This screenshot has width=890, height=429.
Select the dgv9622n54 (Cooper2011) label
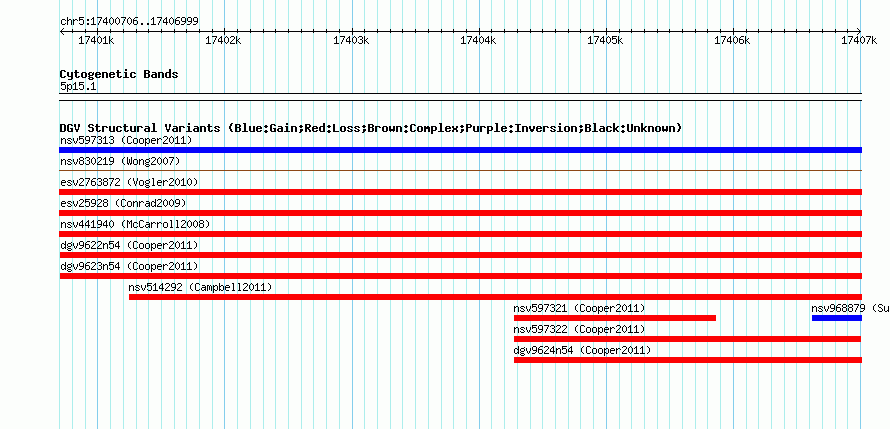[129, 245]
